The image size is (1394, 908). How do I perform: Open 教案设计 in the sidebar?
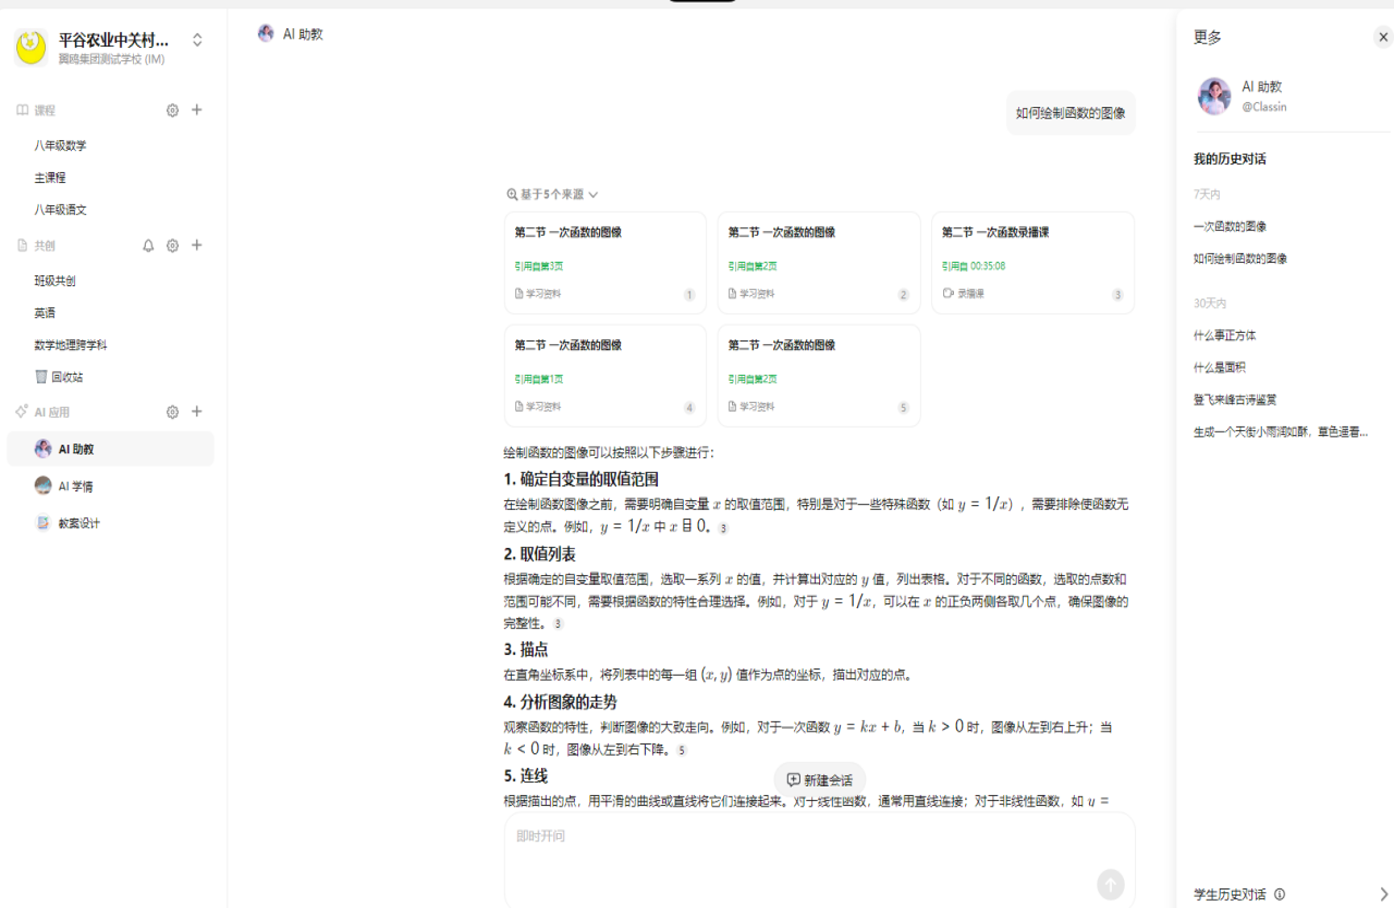78,523
